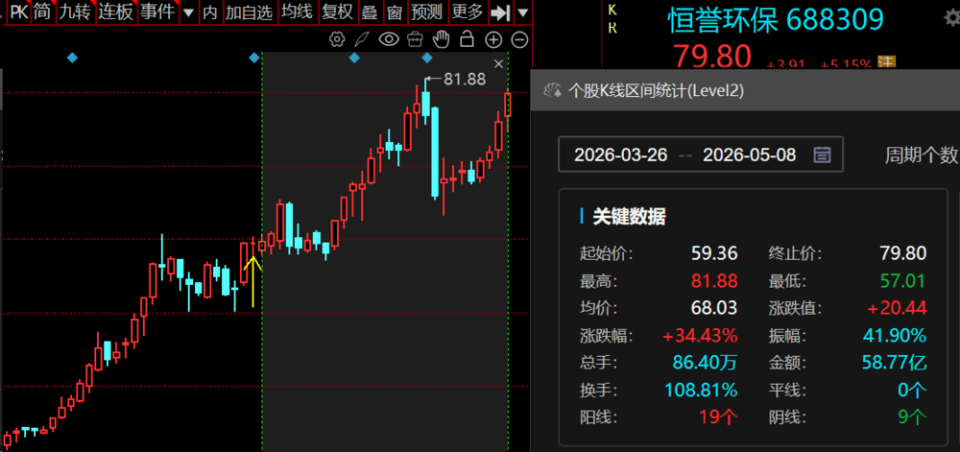
Task: Click 最低 value 57.01
Action: [903, 281]
